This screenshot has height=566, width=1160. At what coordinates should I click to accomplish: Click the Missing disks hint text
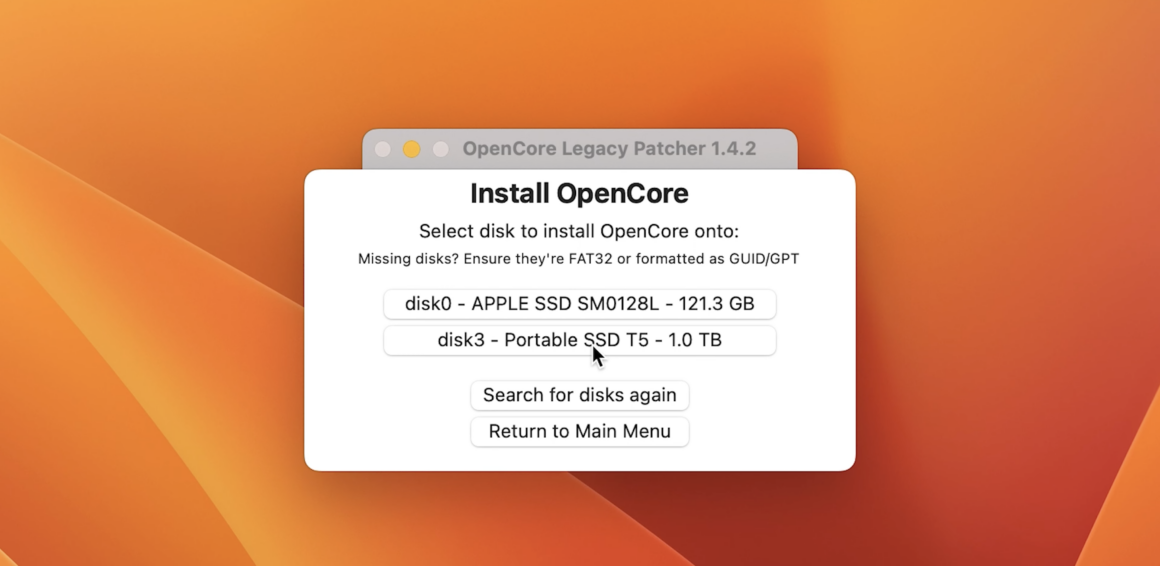tap(579, 260)
